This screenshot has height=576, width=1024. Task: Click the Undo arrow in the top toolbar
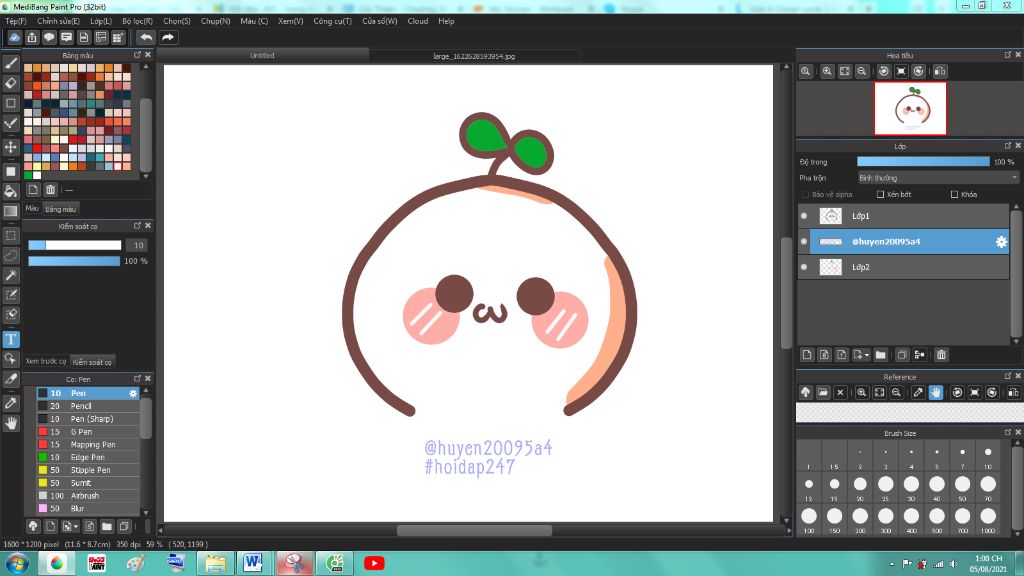(x=146, y=37)
